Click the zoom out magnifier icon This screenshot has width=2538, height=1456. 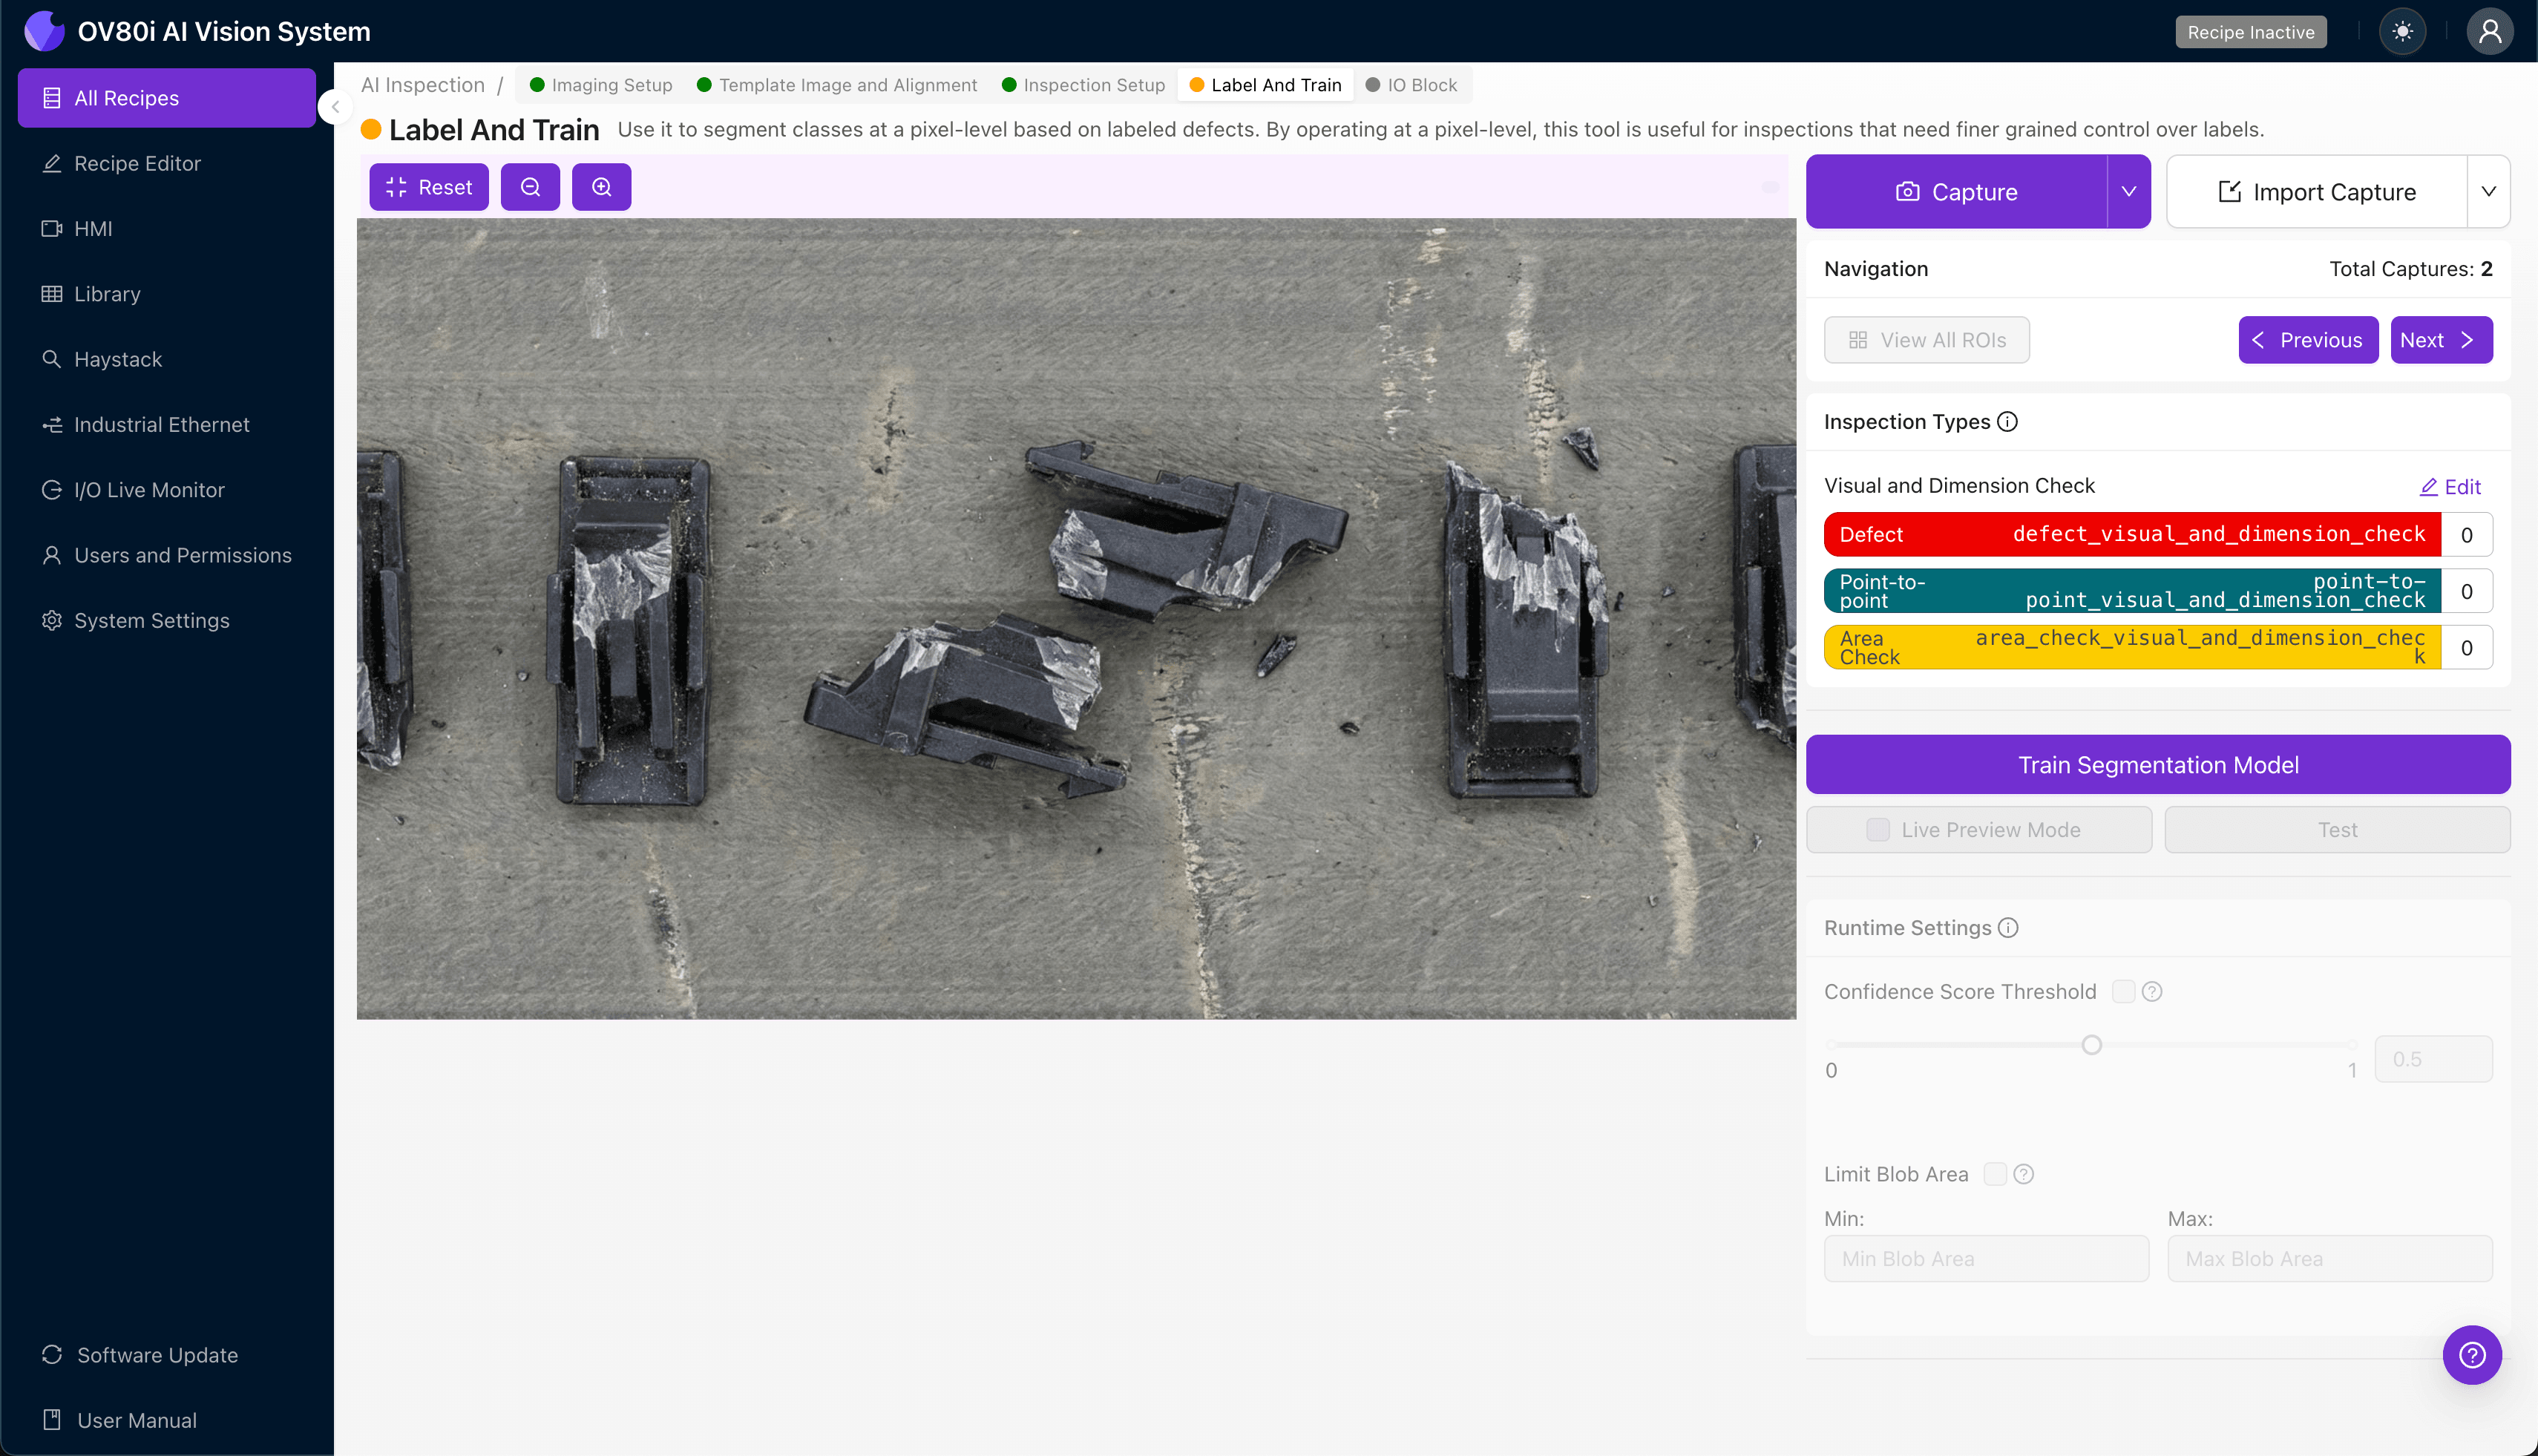(530, 187)
